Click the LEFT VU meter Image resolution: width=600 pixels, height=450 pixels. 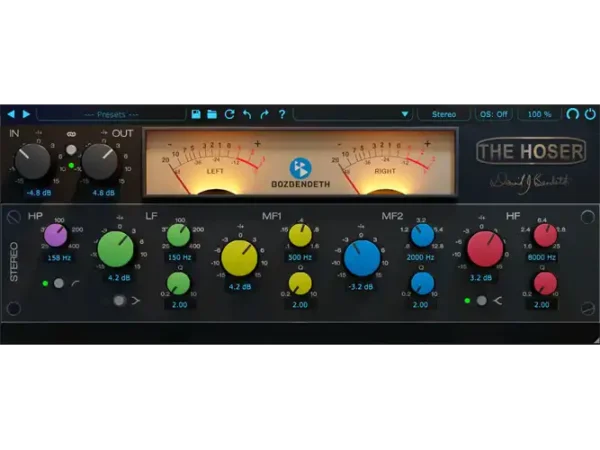click(214, 165)
